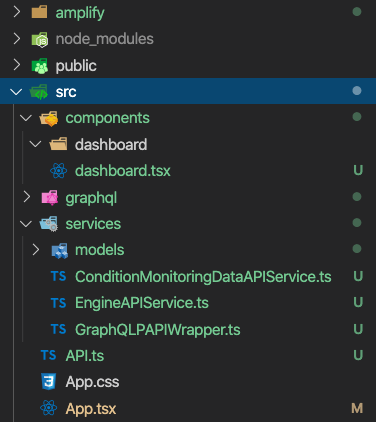Click the React icon beside dashboard.tsx
The image size is (376, 422).
coord(59,171)
